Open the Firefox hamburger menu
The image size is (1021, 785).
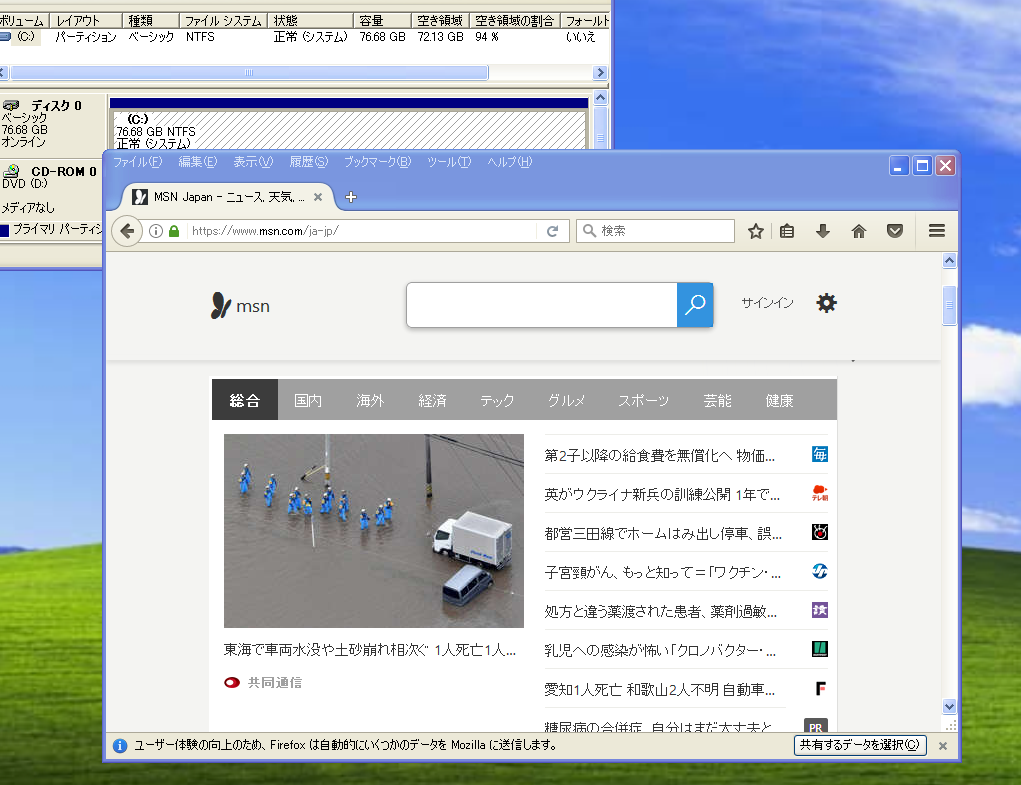pos(936,230)
